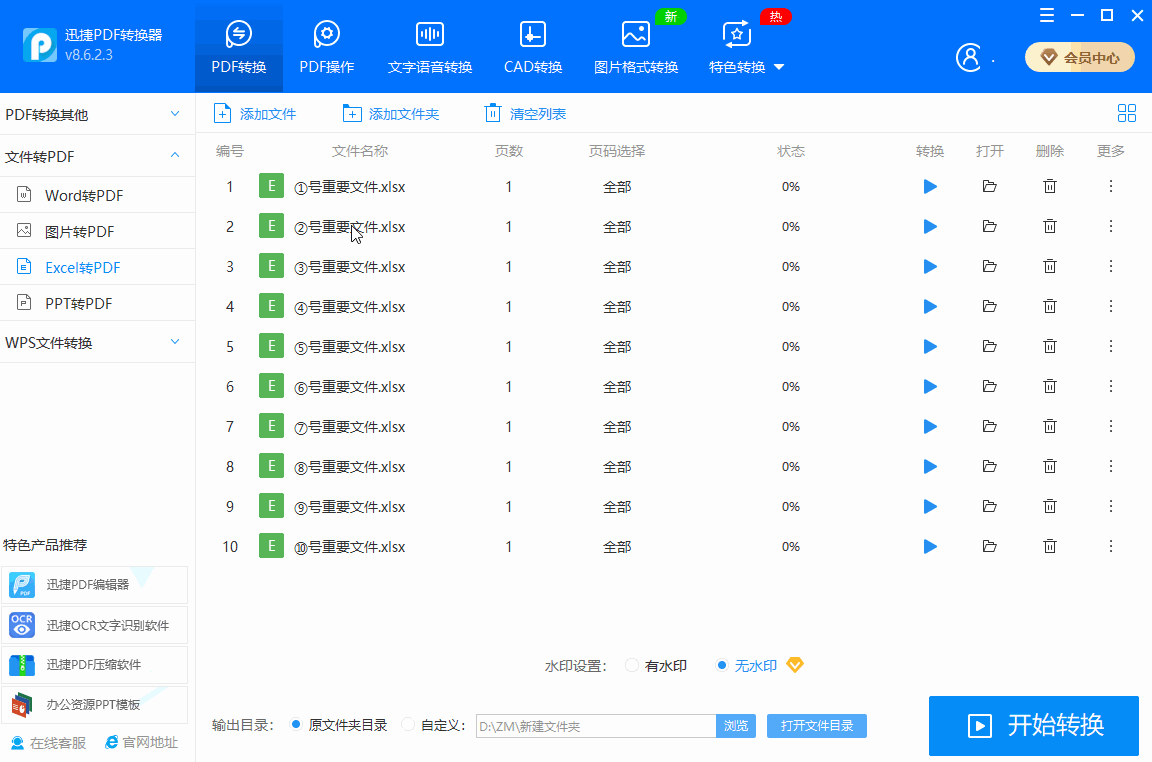
Task: Expand the WPS文件转换 section
Action: [97, 342]
